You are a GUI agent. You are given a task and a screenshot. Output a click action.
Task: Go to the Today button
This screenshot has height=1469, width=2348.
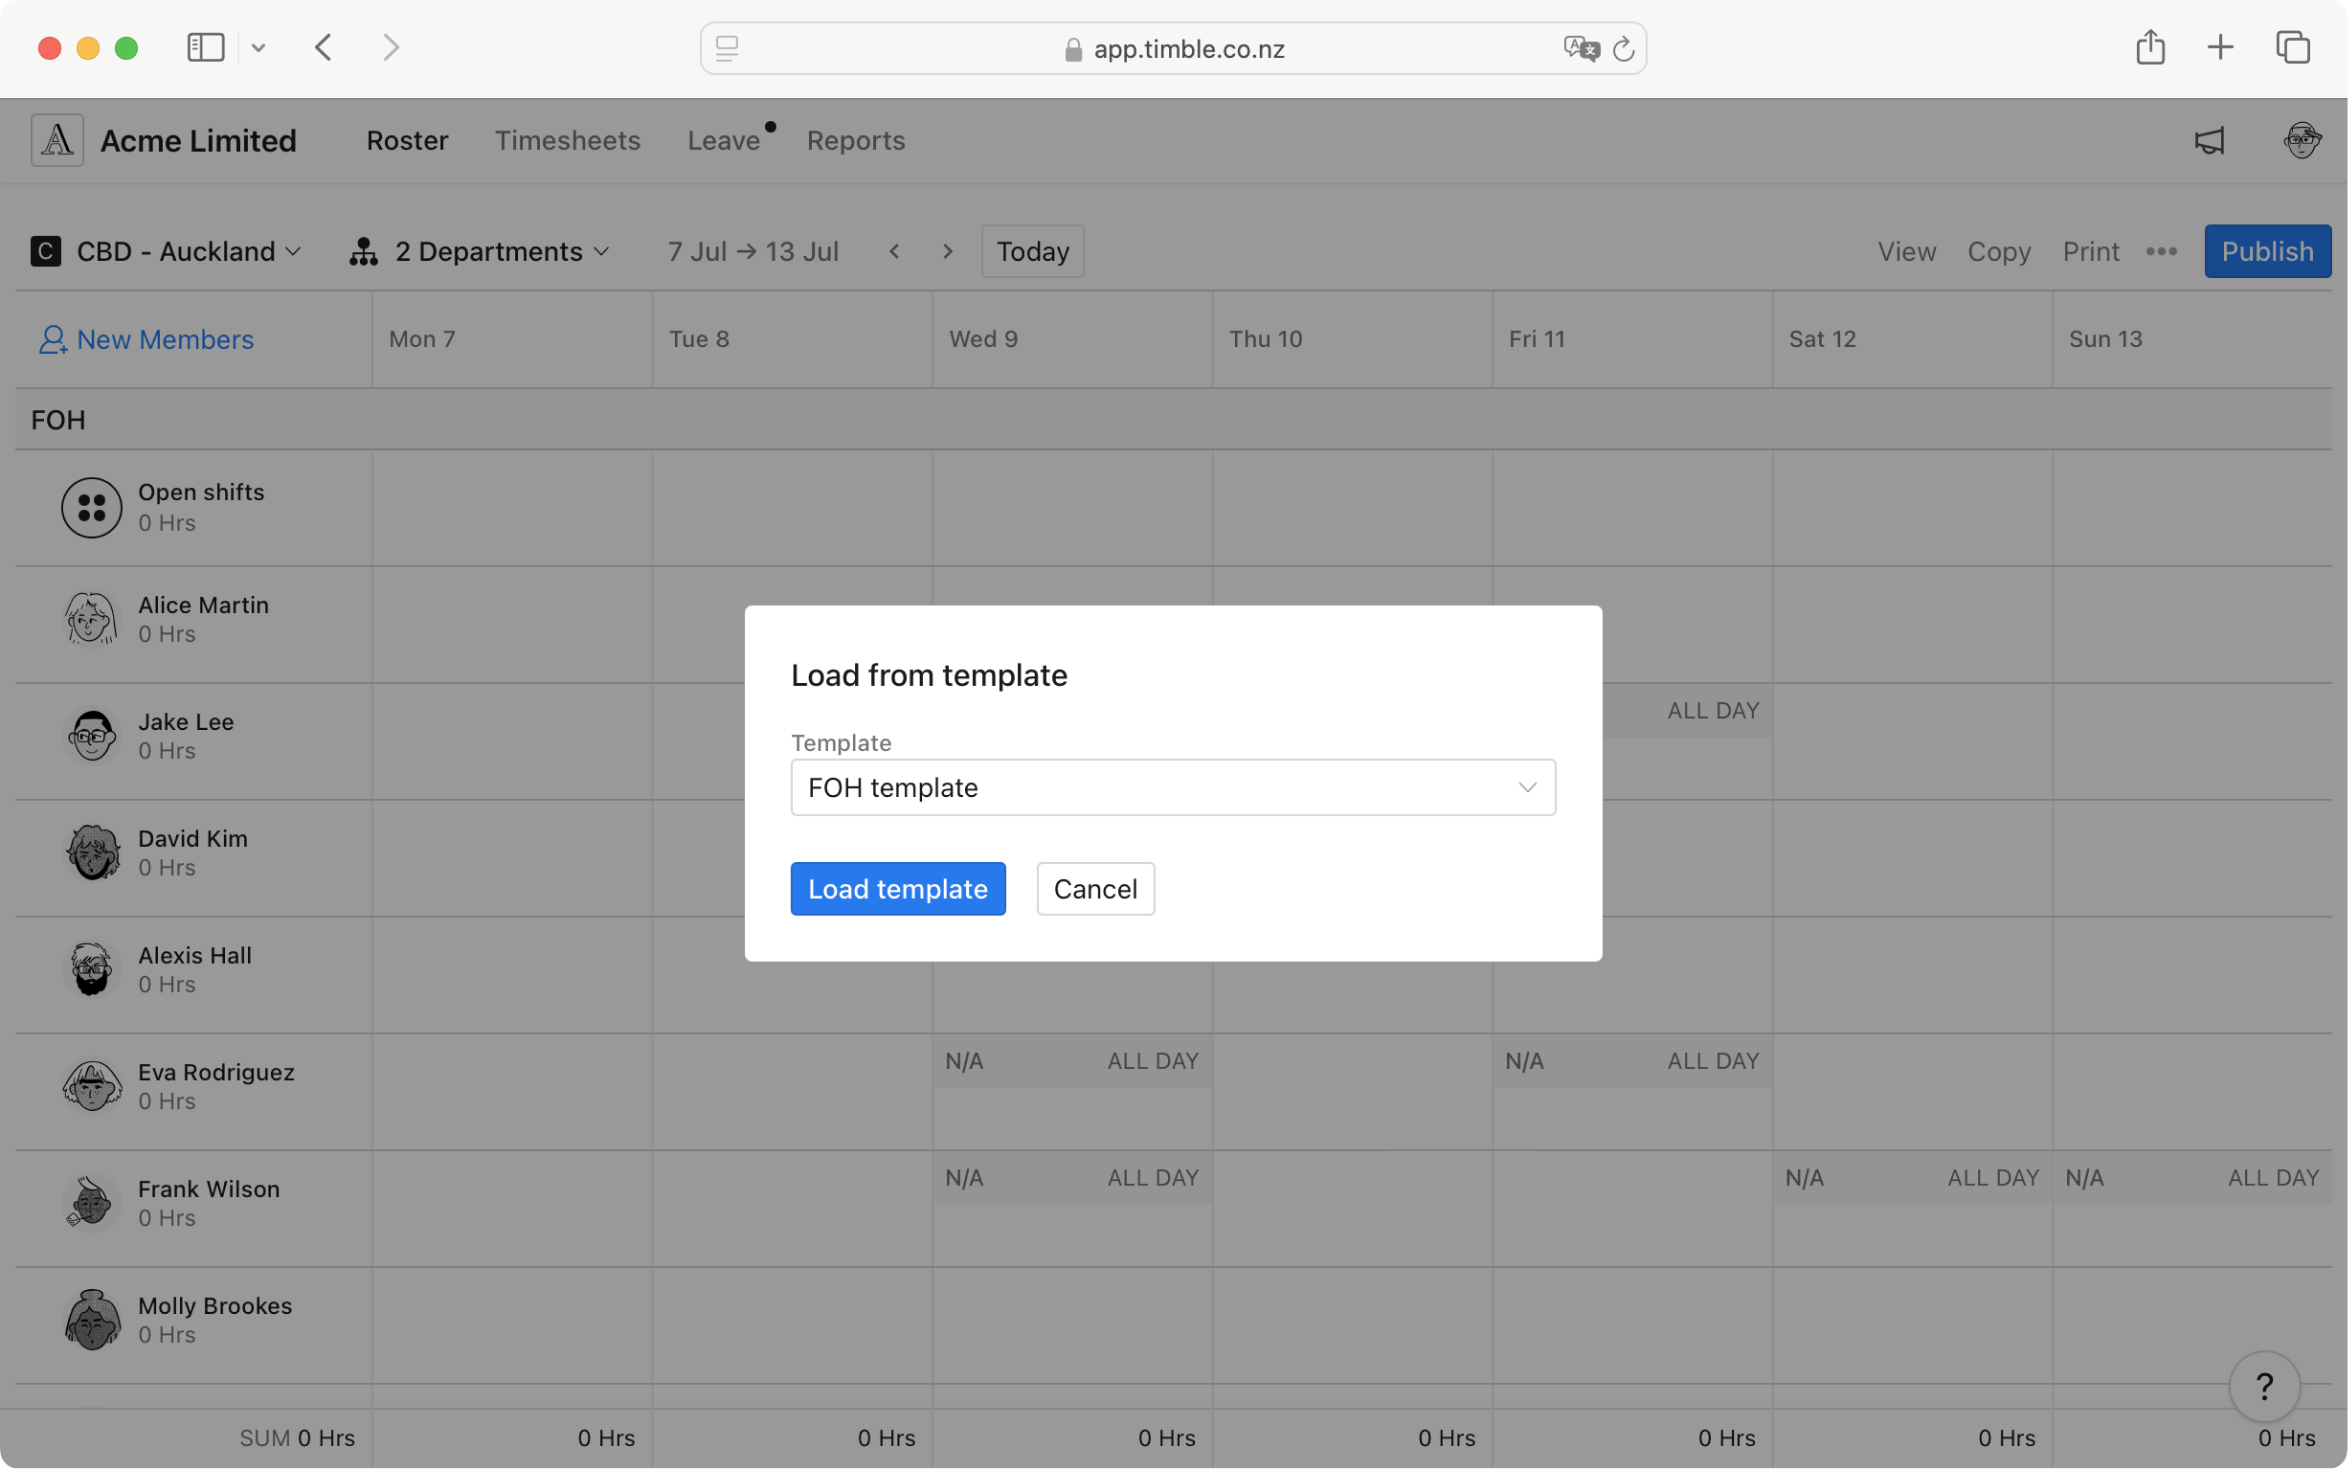pyautogui.click(x=1032, y=250)
